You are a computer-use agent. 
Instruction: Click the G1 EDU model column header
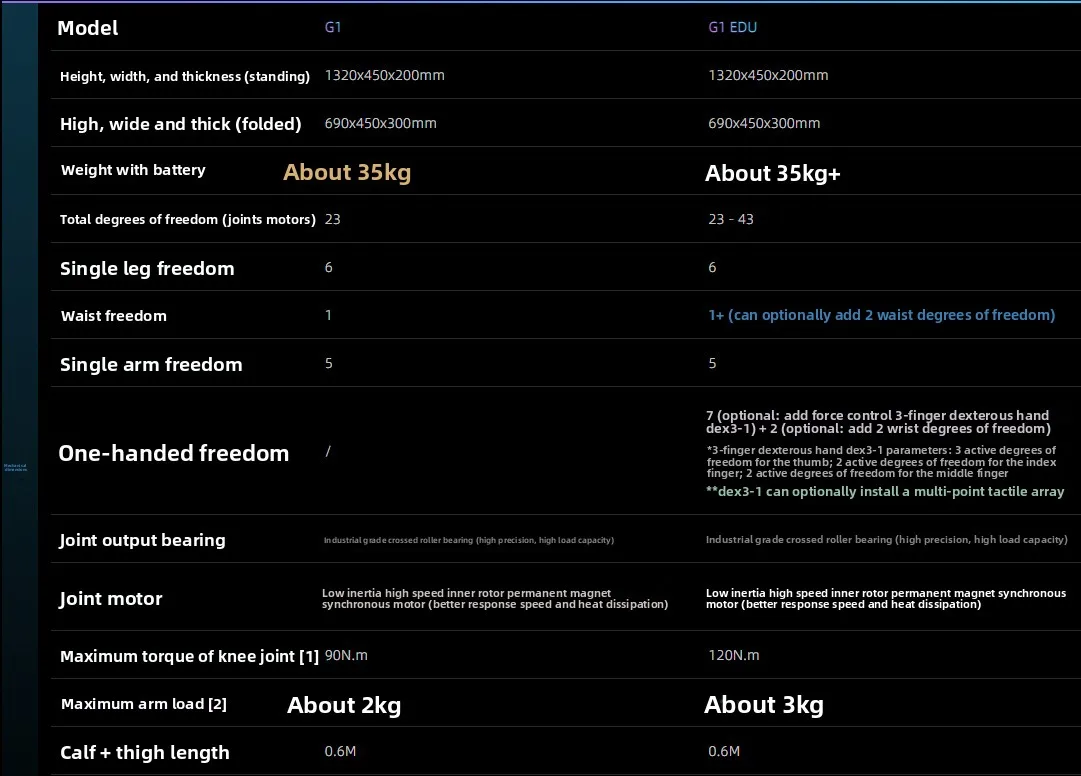[732, 28]
